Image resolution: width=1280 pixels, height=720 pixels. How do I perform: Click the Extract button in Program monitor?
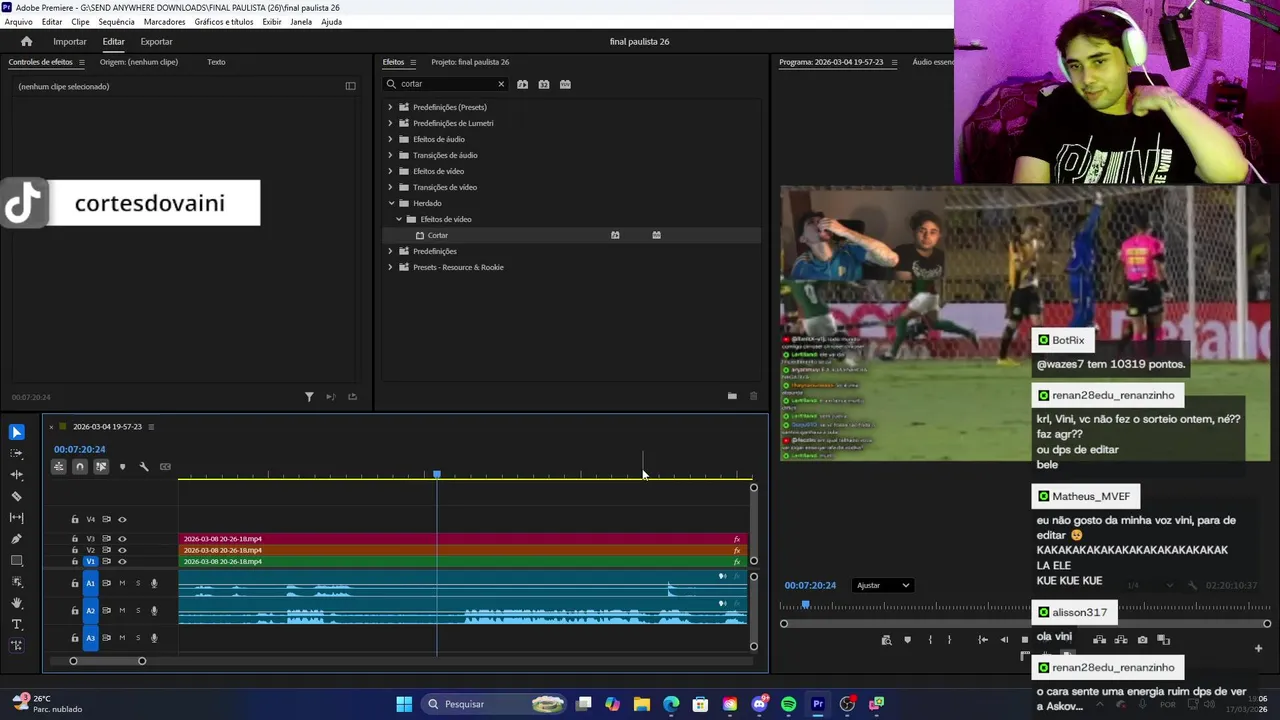(1121, 640)
